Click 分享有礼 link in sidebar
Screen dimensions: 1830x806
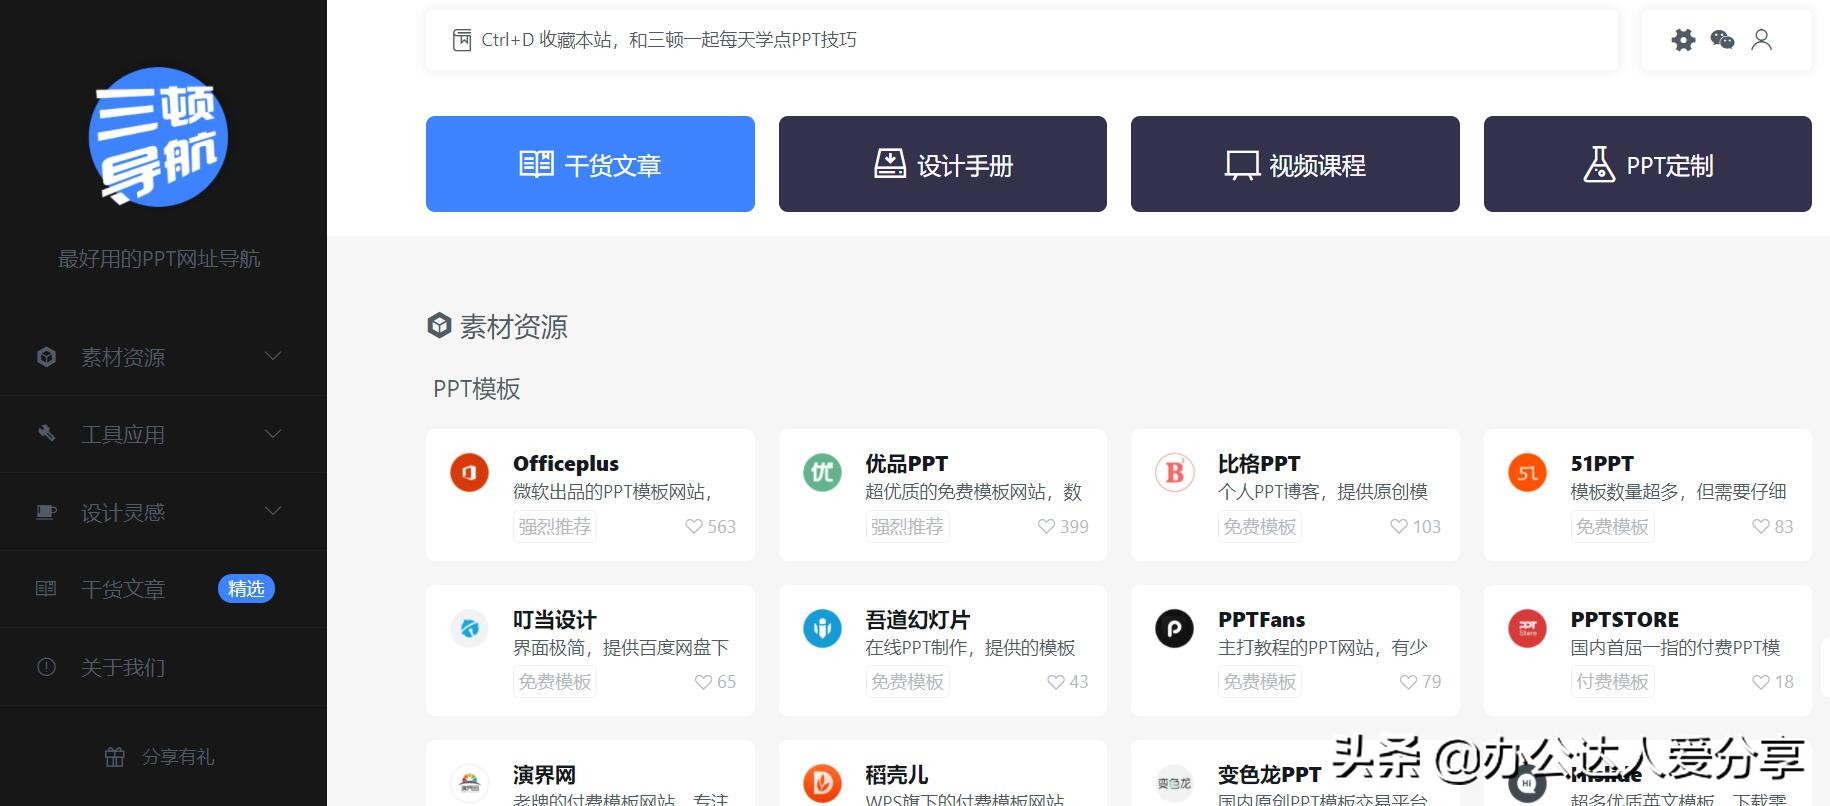(x=178, y=757)
